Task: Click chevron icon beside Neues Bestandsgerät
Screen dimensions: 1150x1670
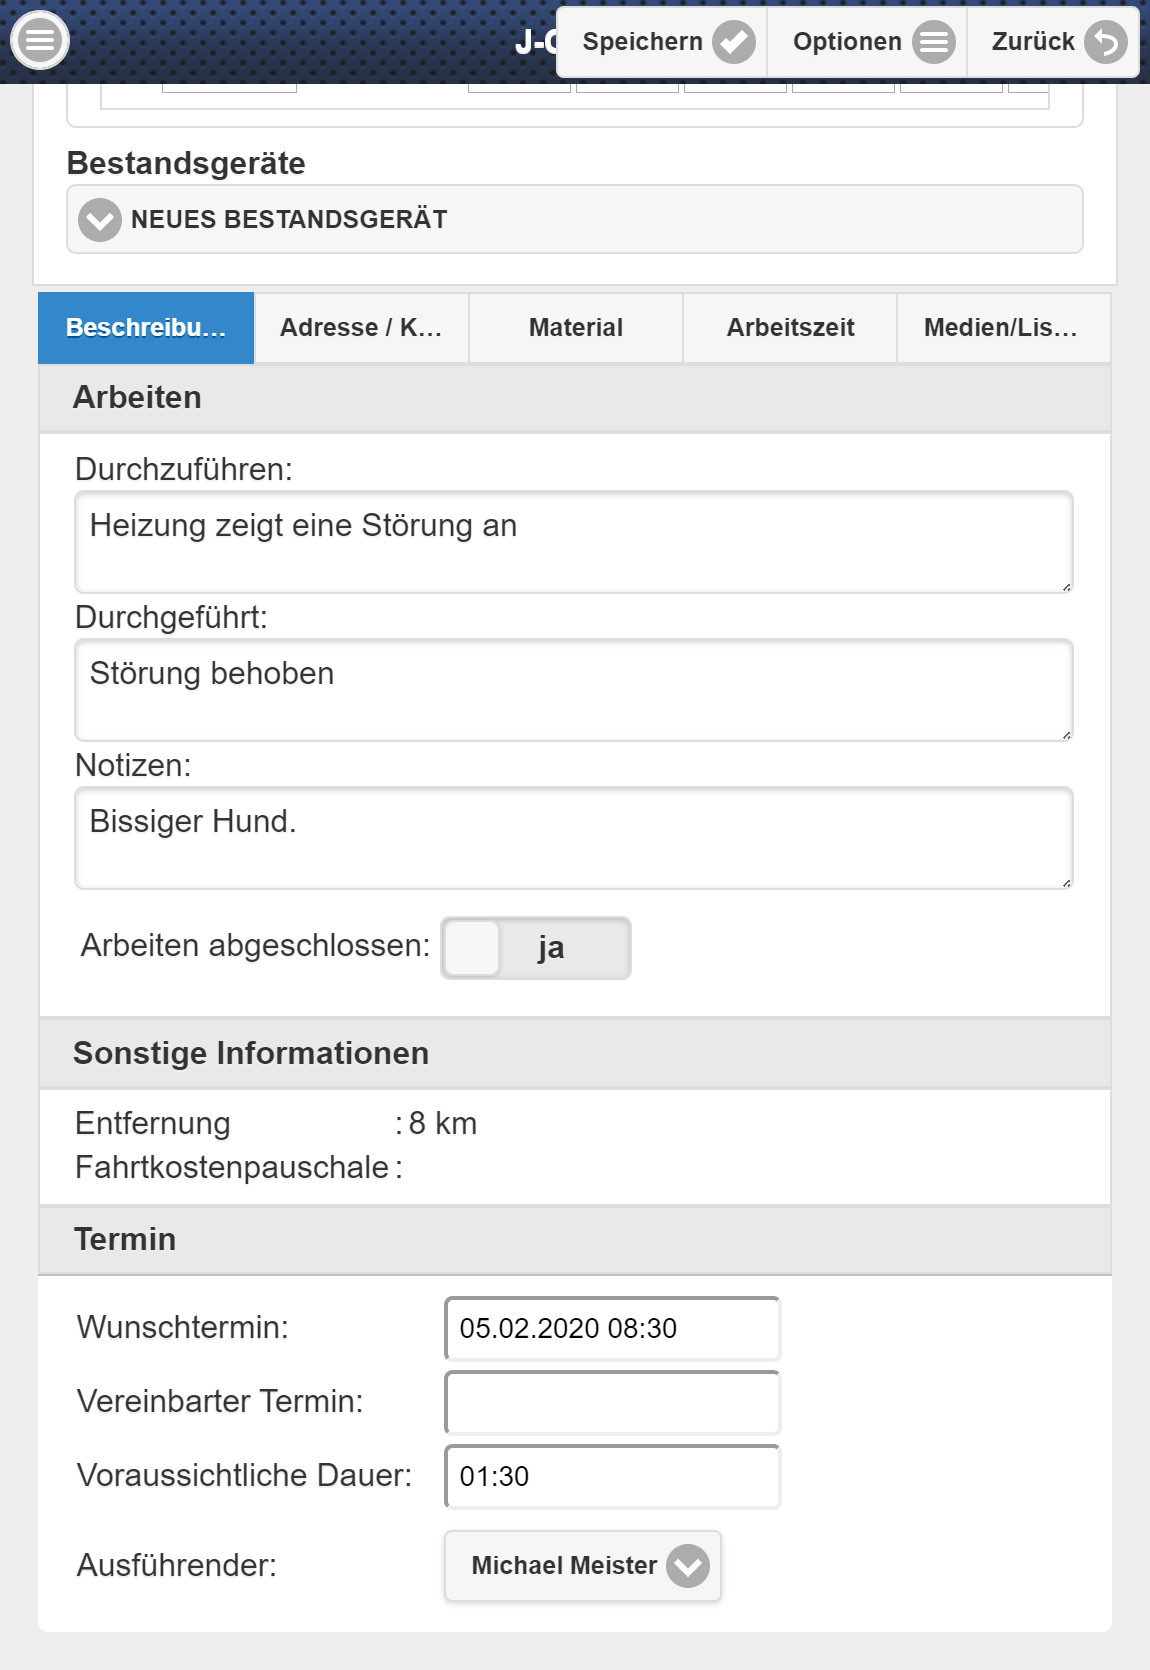Action: coord(100,220)
